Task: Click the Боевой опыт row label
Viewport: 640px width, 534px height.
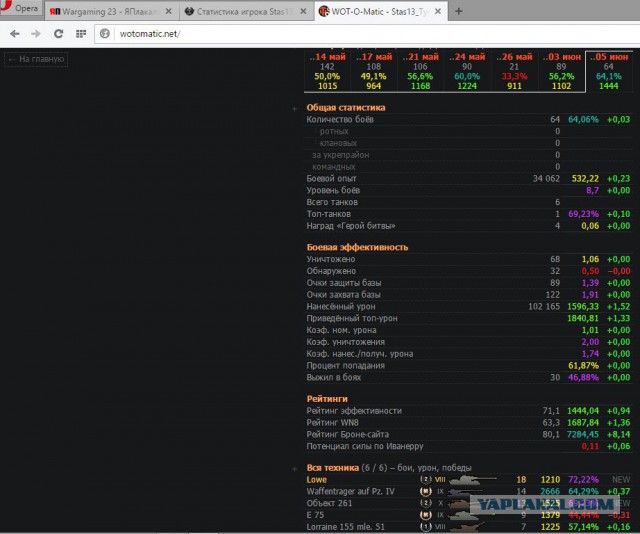Action: tap(331, 179)
